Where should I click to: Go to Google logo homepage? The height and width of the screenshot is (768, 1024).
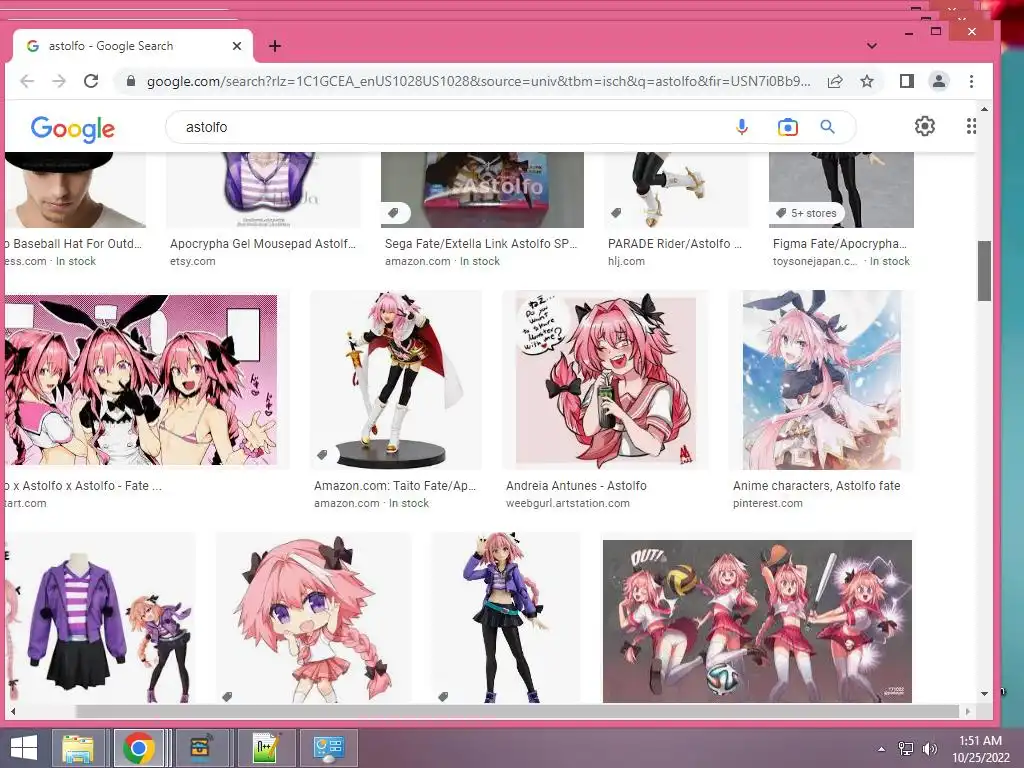click(x=72, y=129)
